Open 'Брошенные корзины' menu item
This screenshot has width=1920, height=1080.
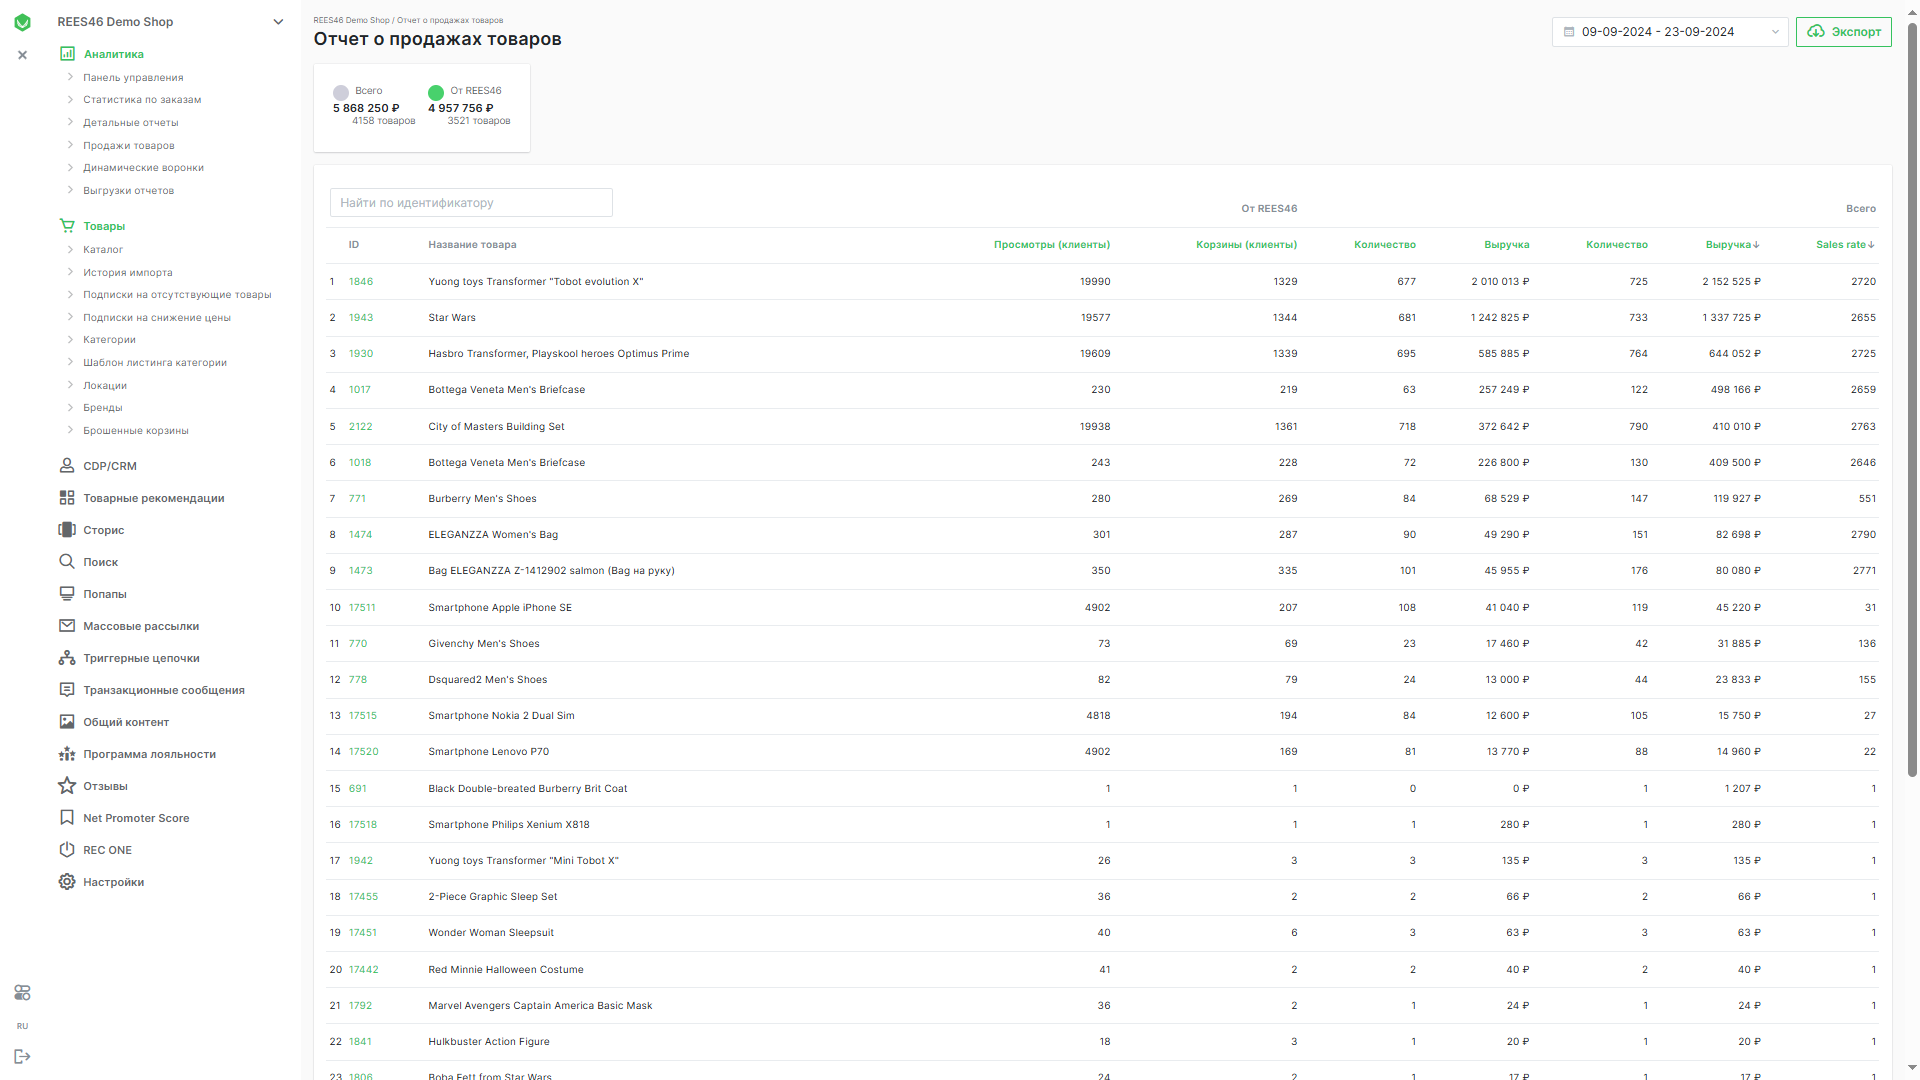tap(135, 431)
